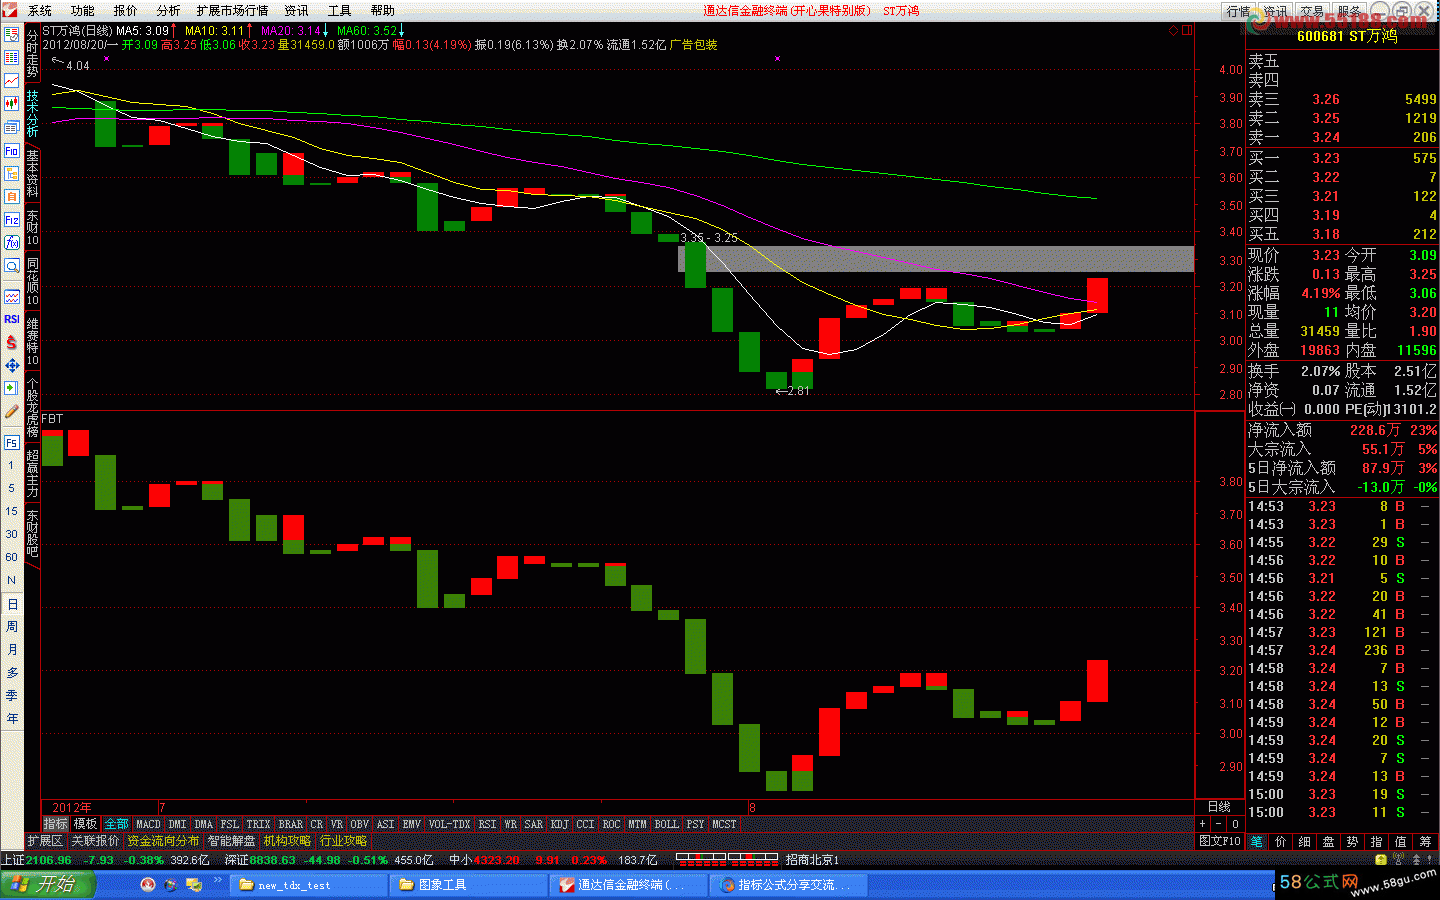Image resolution: width=1440 pixels, height=900 pixels.
Task: Switch to the 全部 indicator tab
Action: [x=116, y=824]
